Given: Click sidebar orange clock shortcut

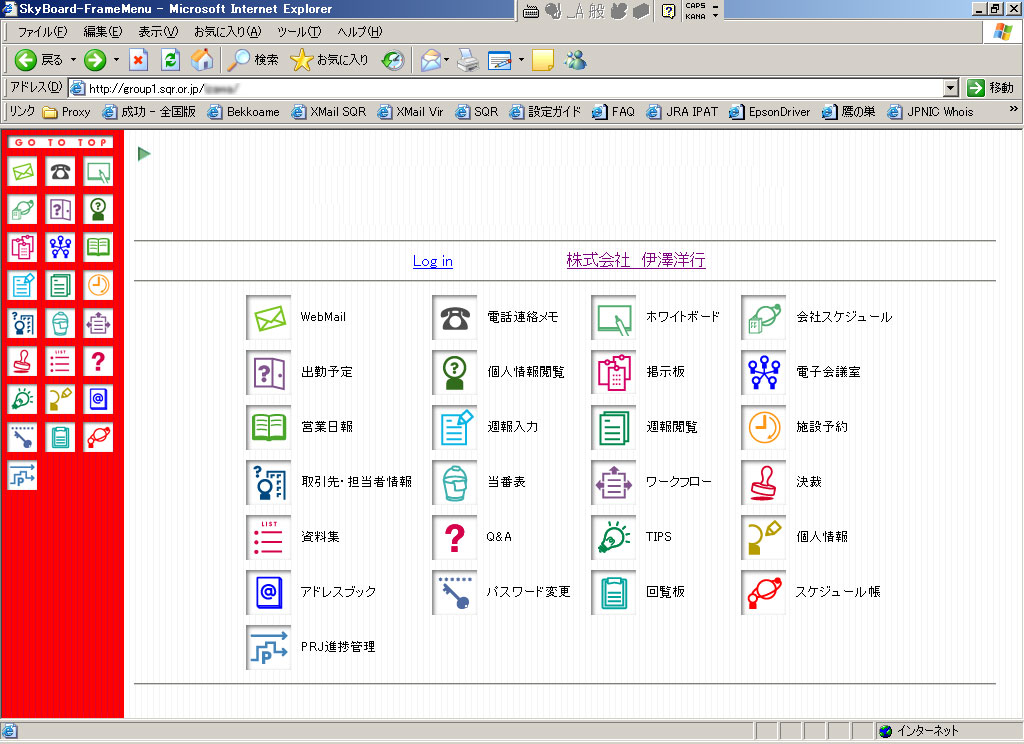Looking at the screenshot, I should [x=98, y=285].
